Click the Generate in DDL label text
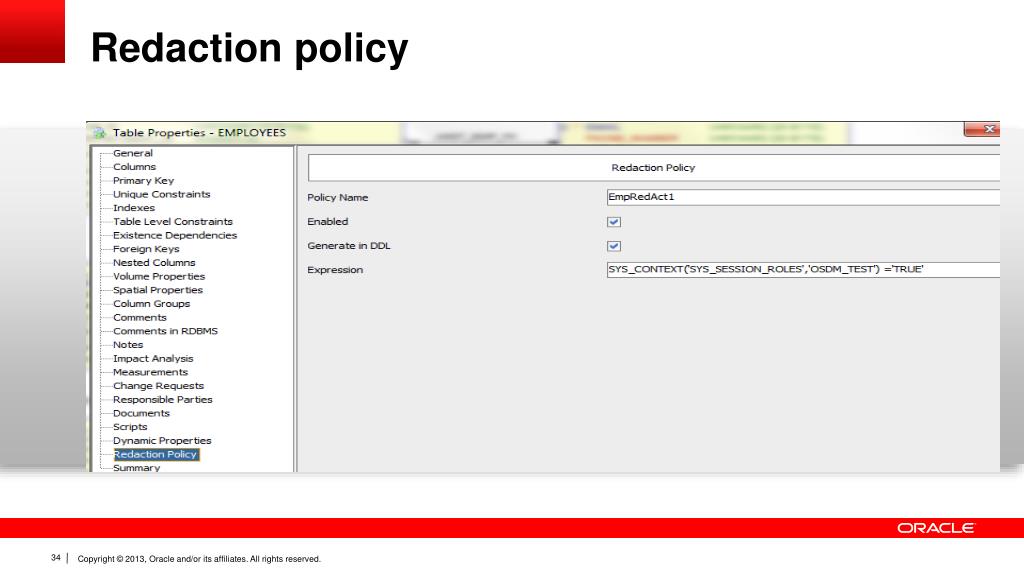The image size is (1024, 576). point(349,246)
